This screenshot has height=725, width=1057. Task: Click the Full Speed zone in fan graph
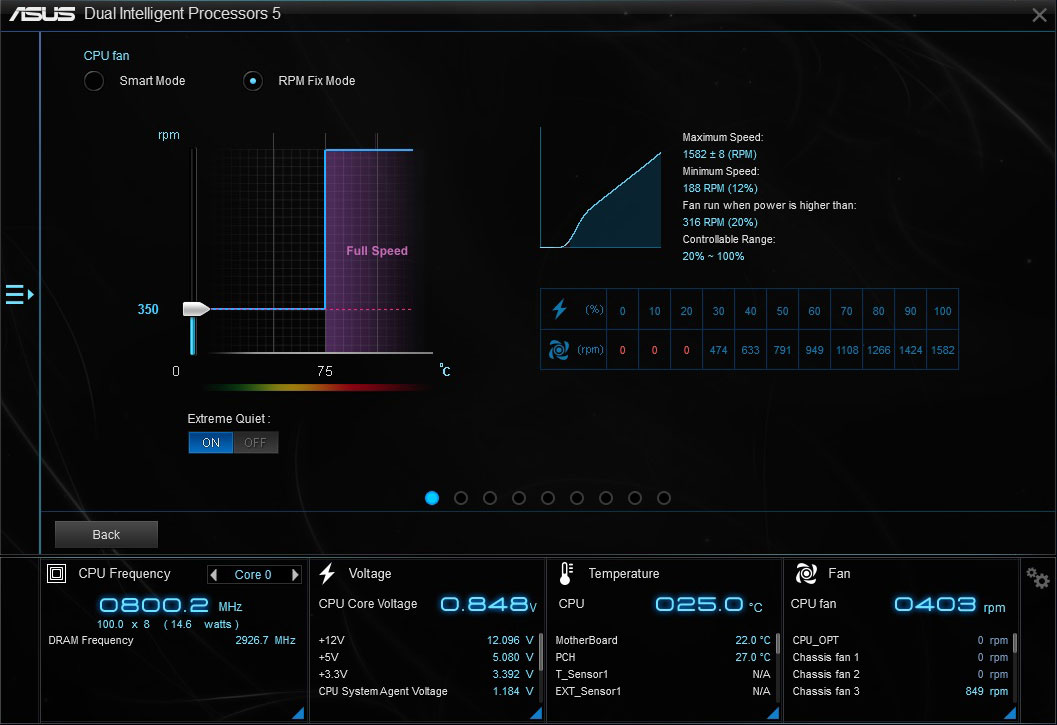click(369, 251)
